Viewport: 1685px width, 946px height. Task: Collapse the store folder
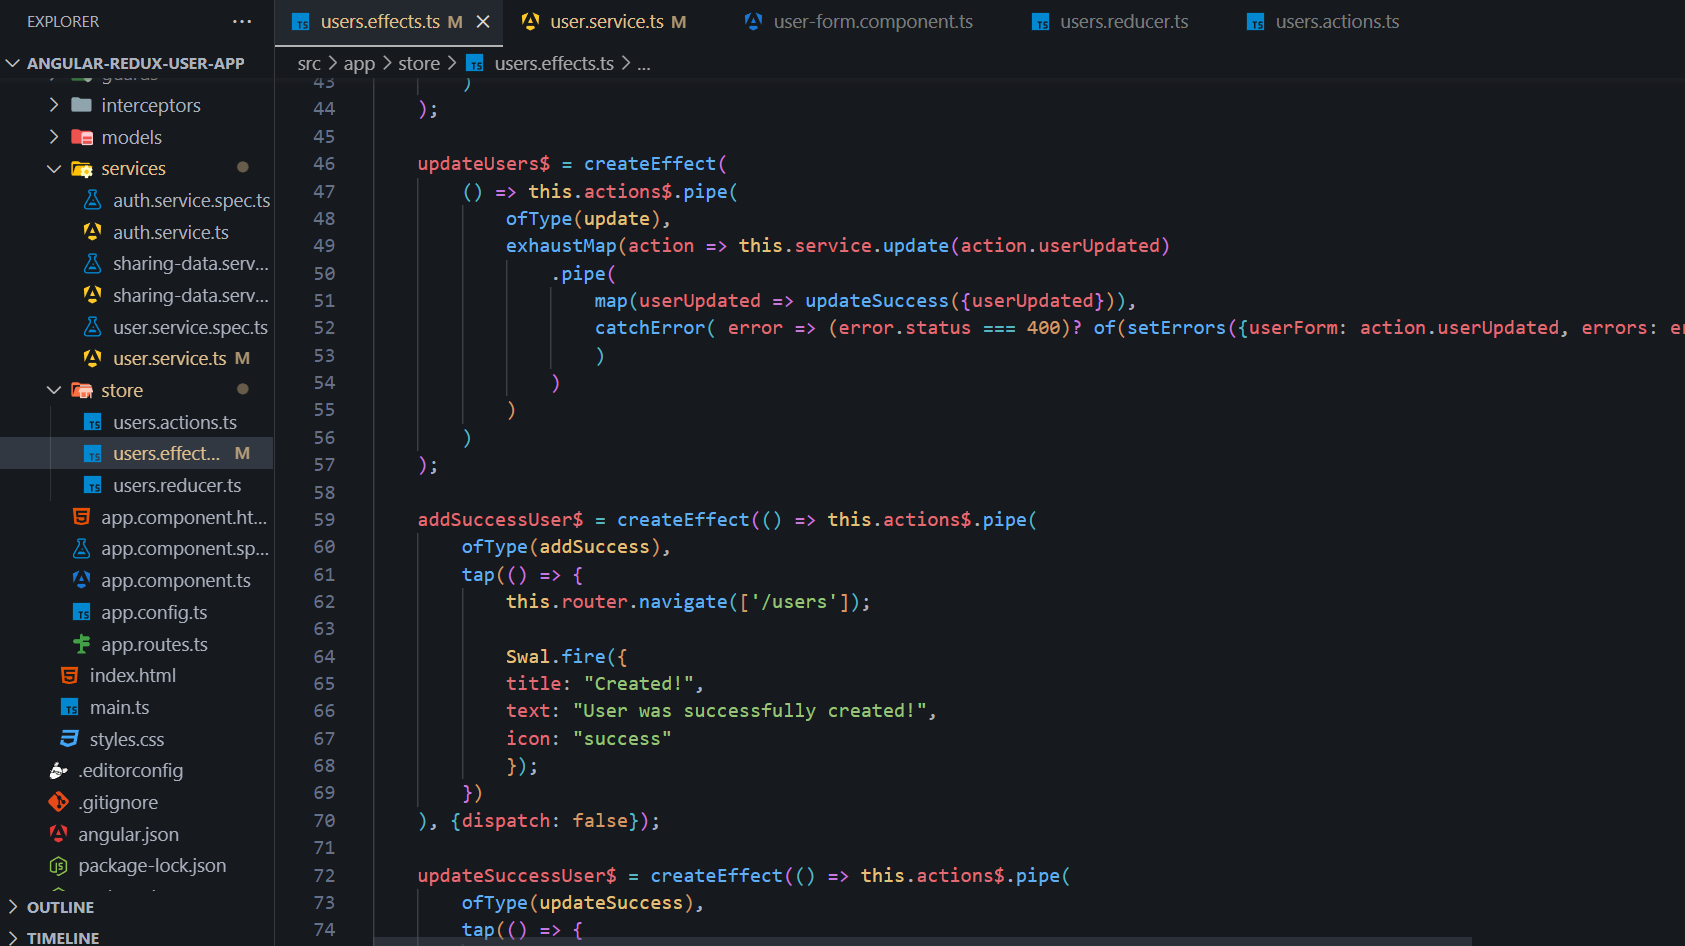point(54,390)
